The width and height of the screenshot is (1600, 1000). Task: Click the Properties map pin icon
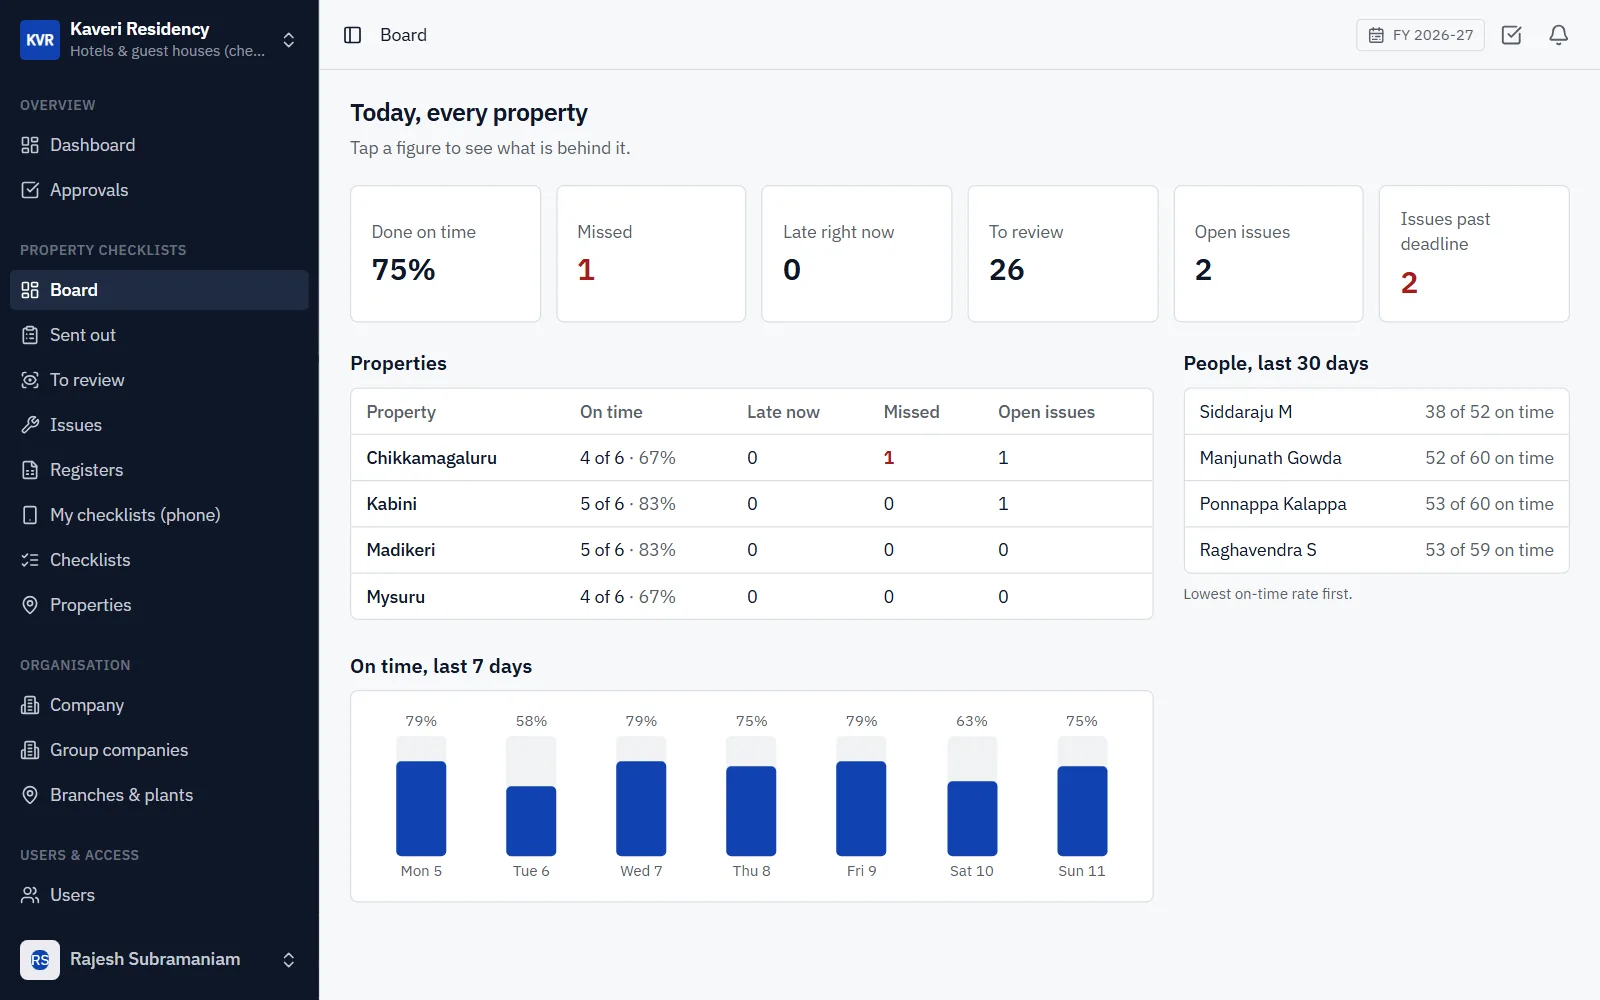click(30, 605)
